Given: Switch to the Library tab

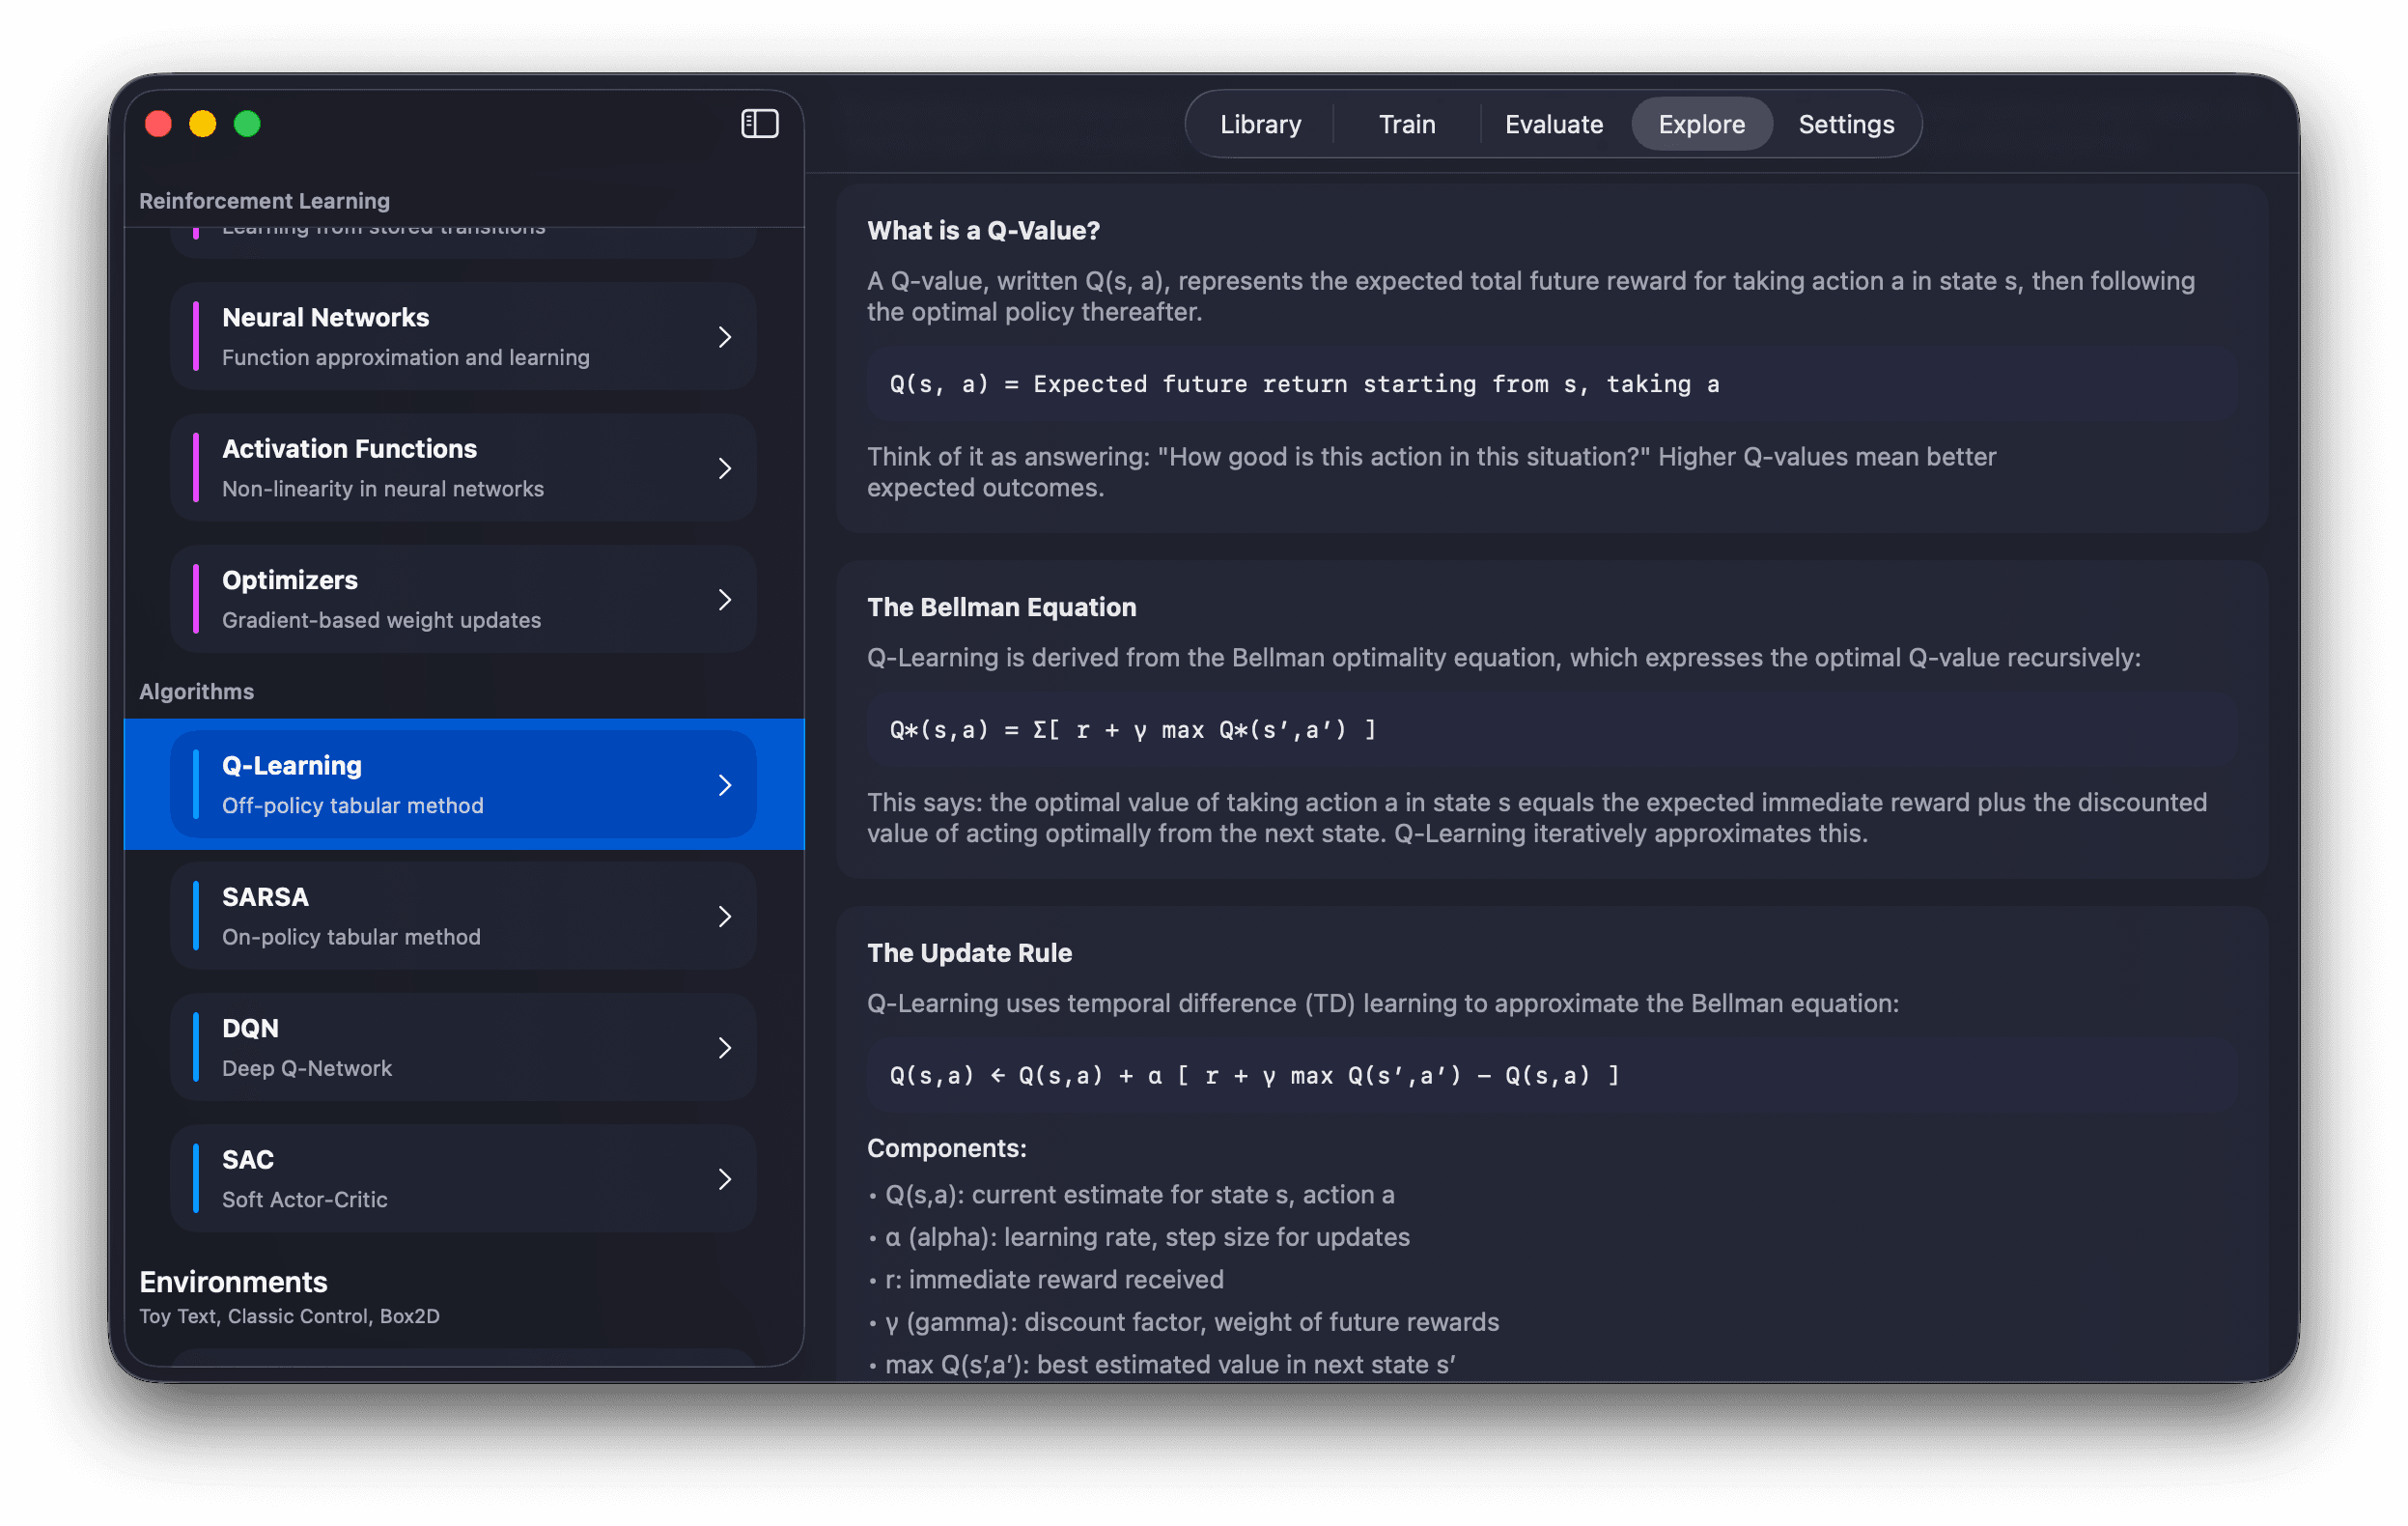Looking at the screenshot, I should pyautogui.click(x=1260, y=124).
